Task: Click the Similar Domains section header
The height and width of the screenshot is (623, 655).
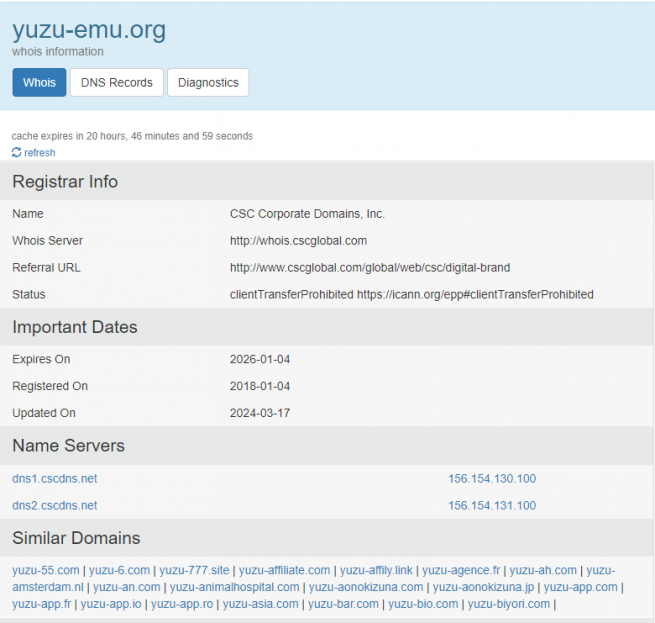Action: click(x=76, y=538)
